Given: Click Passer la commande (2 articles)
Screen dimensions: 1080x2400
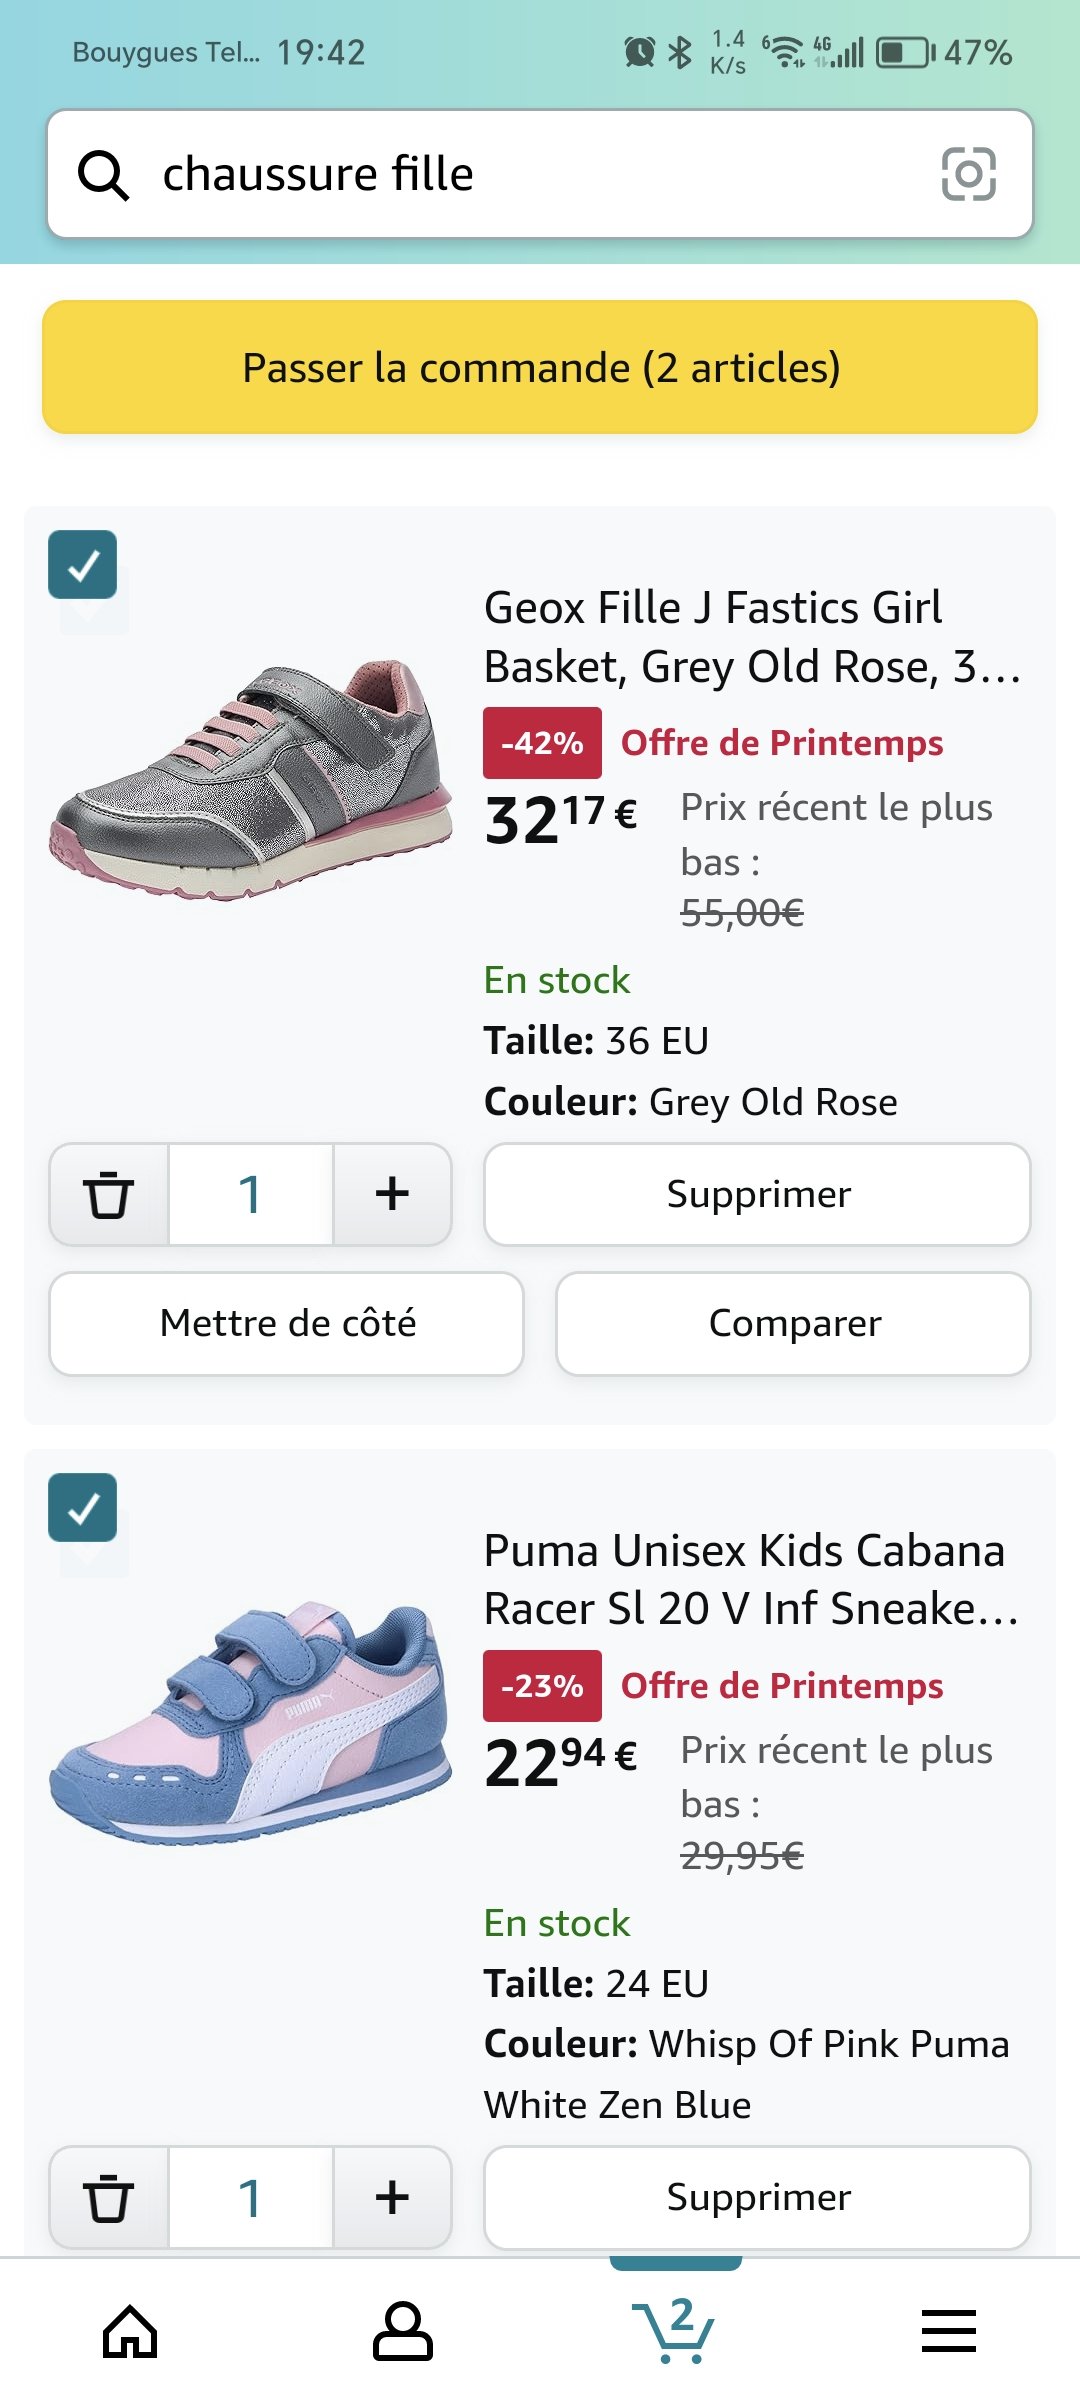Looking at the screenshot, I should pyautogui.click(x=540, y=367).
